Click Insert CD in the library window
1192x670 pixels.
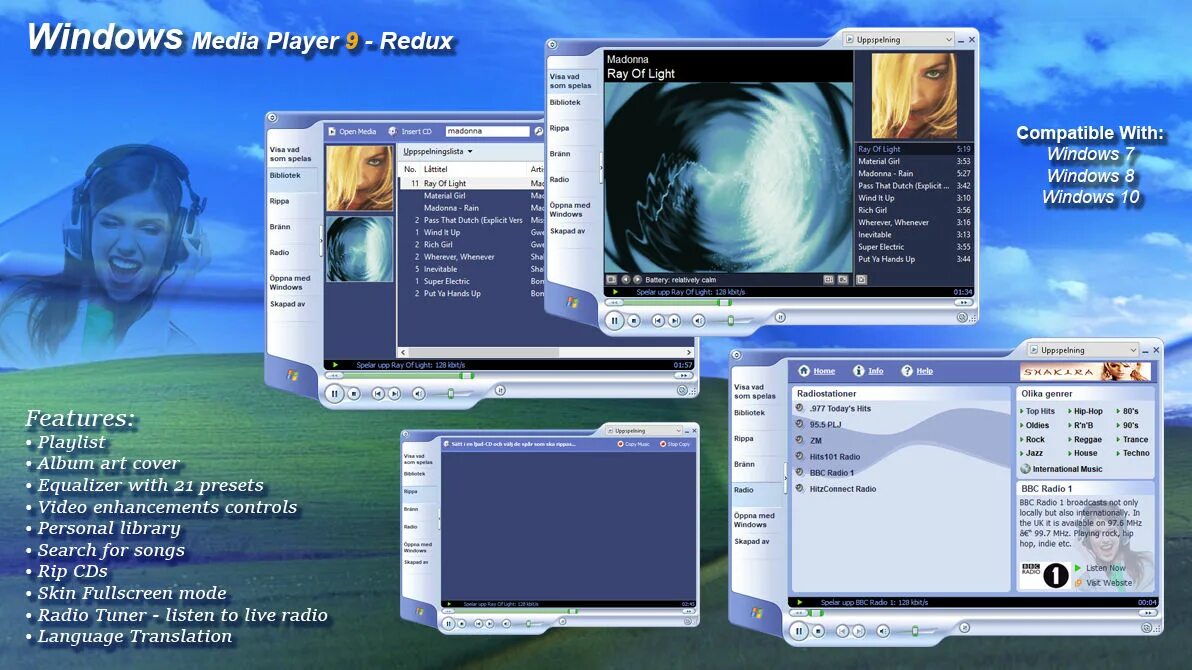pos(410,132)
